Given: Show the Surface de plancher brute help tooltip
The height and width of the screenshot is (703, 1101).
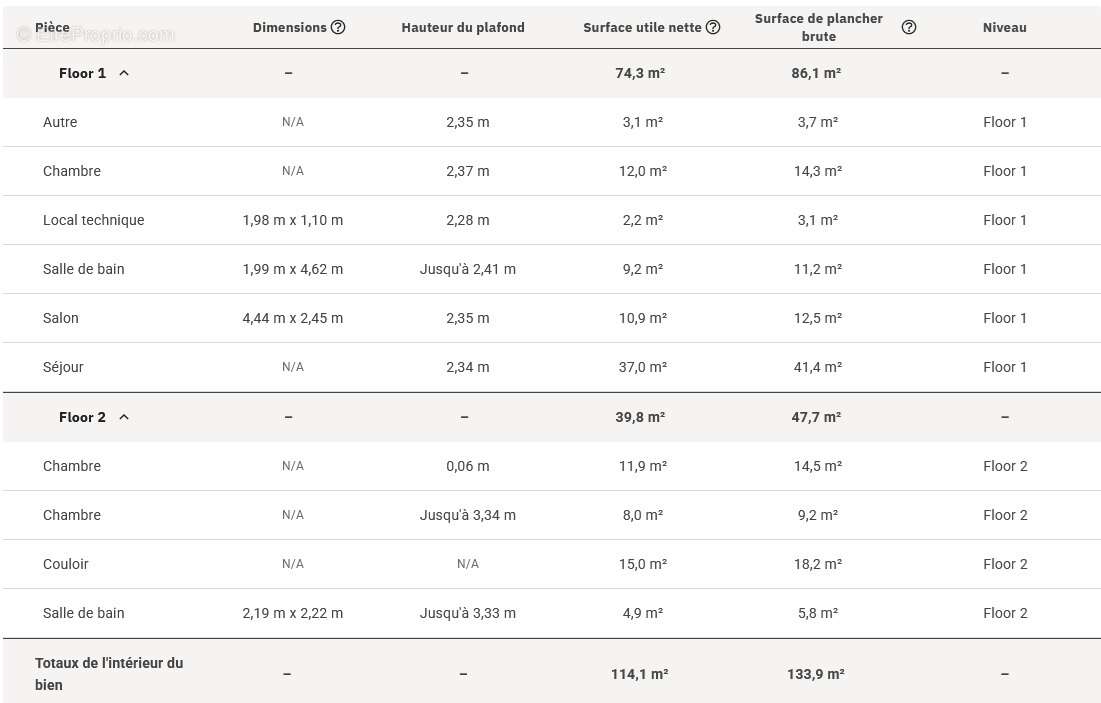Looking at the screenshot, I should point(909,27).
